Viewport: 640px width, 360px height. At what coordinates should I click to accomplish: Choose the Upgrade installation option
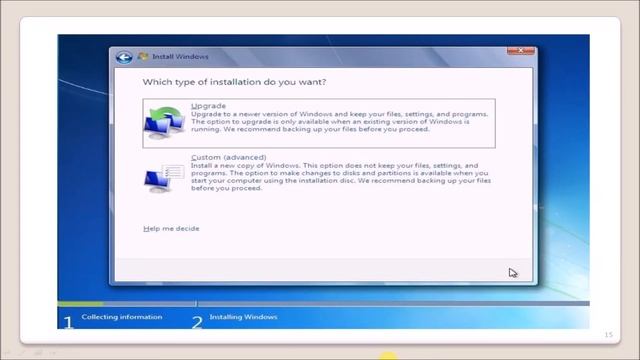(319, 123)
